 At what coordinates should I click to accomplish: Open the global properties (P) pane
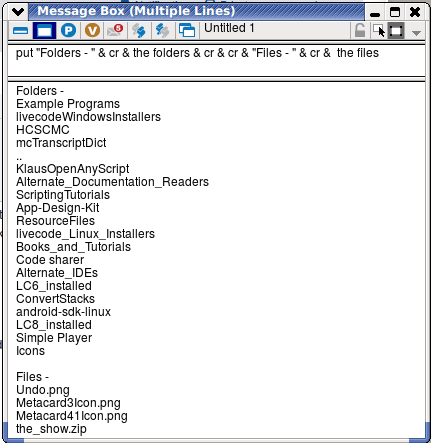click(68, 31)
